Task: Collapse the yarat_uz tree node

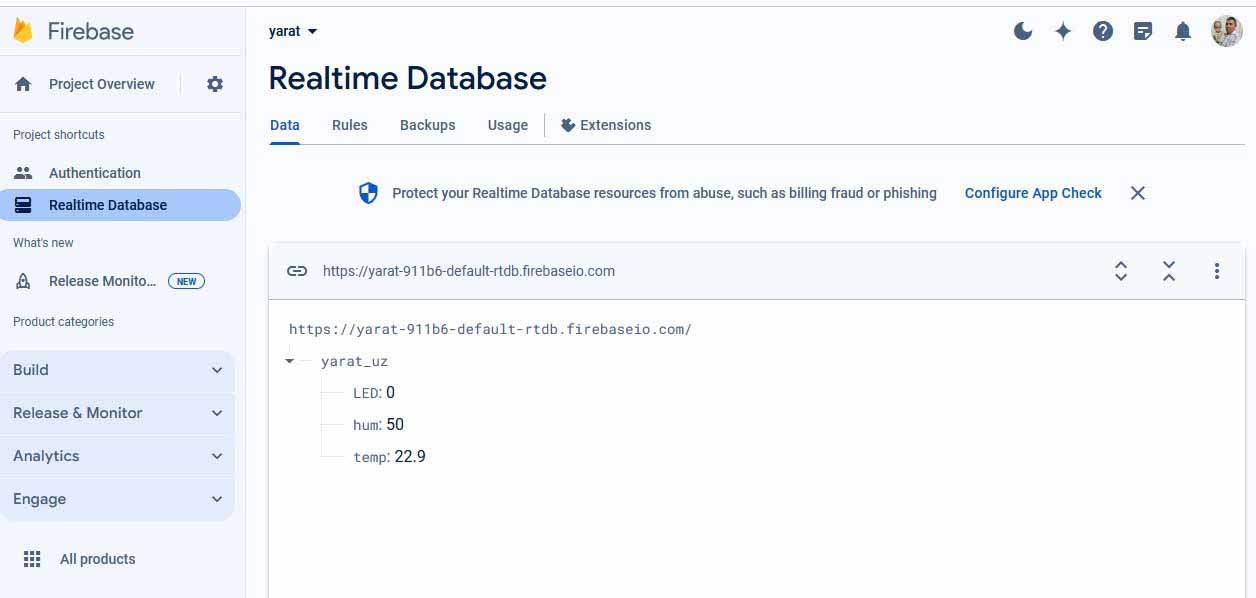Action: (x=290, y=361)
